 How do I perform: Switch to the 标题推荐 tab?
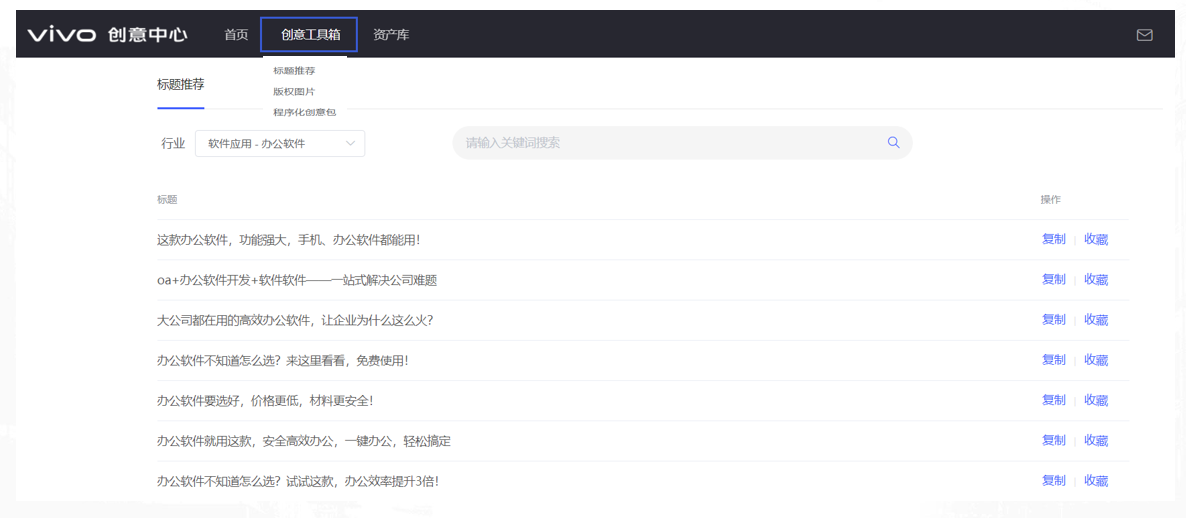(180, 85)
